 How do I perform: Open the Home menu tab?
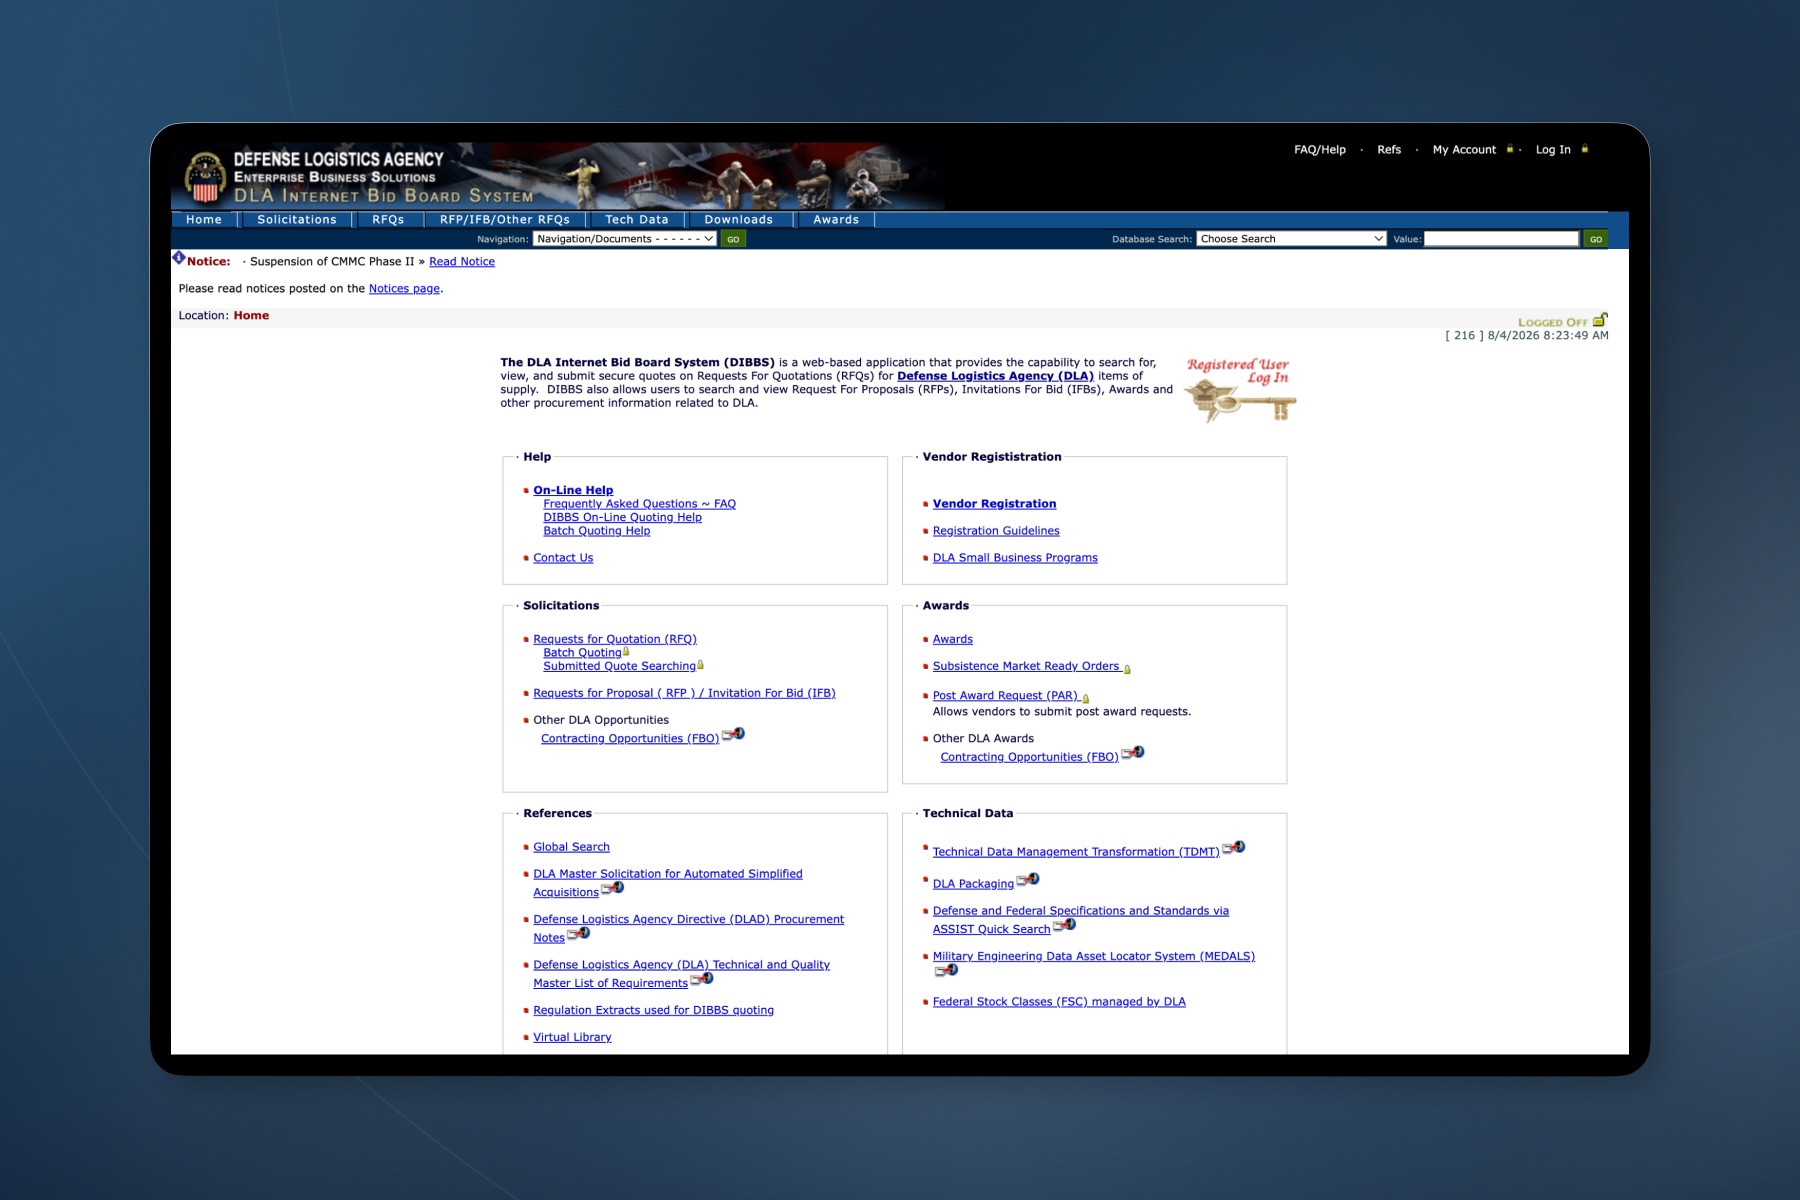point(204,220)
